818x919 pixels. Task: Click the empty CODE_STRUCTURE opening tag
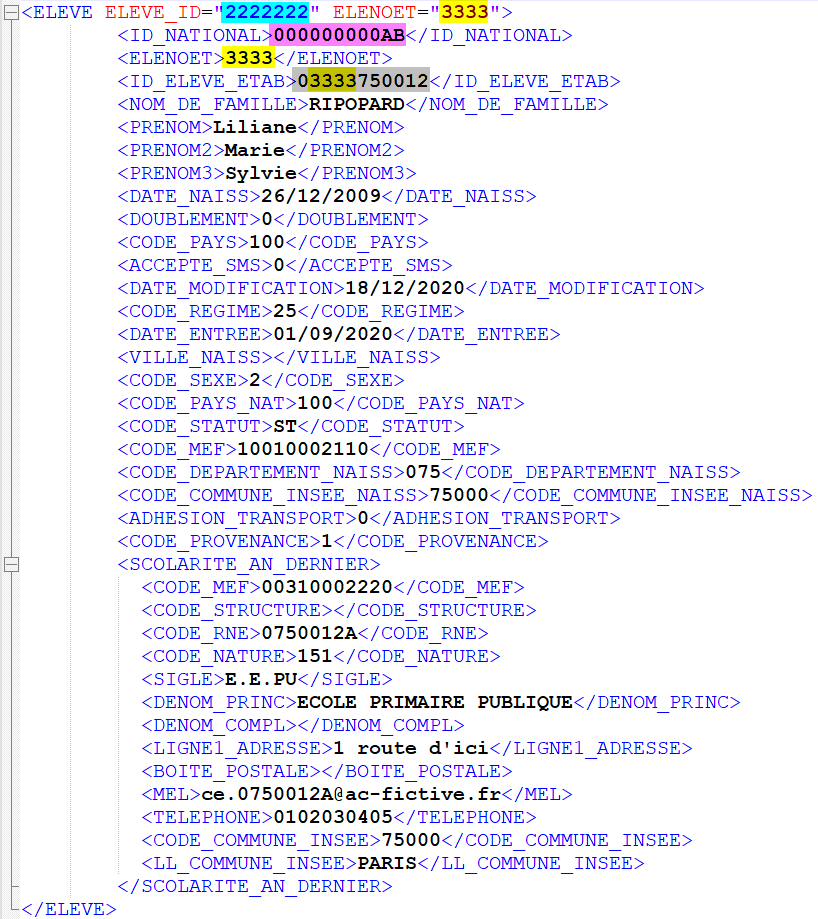(237, 610)
